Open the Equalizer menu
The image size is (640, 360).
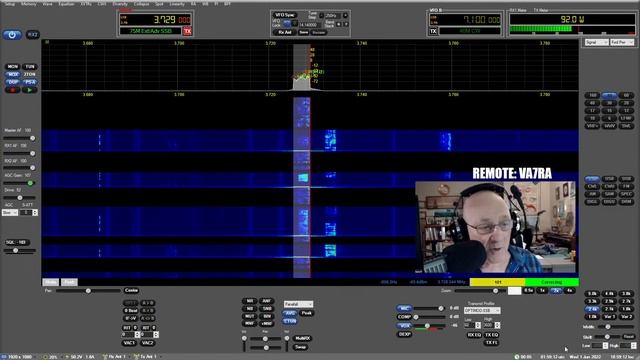click(66, 4)
